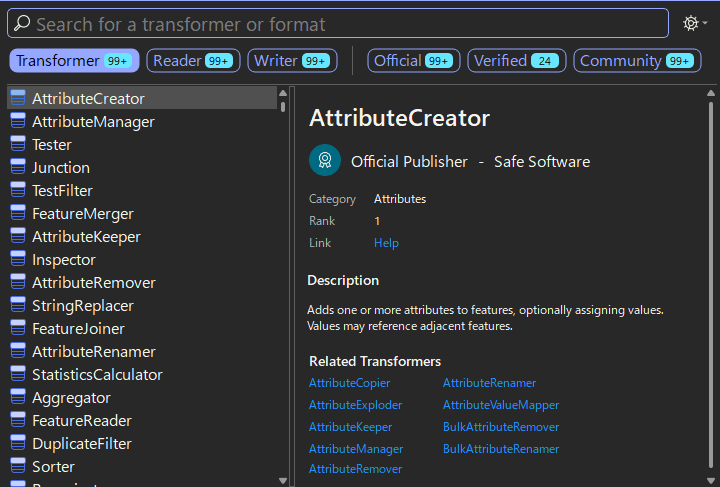
Task: Select FeatureReader in the transformer list
Action: point(142,420)
